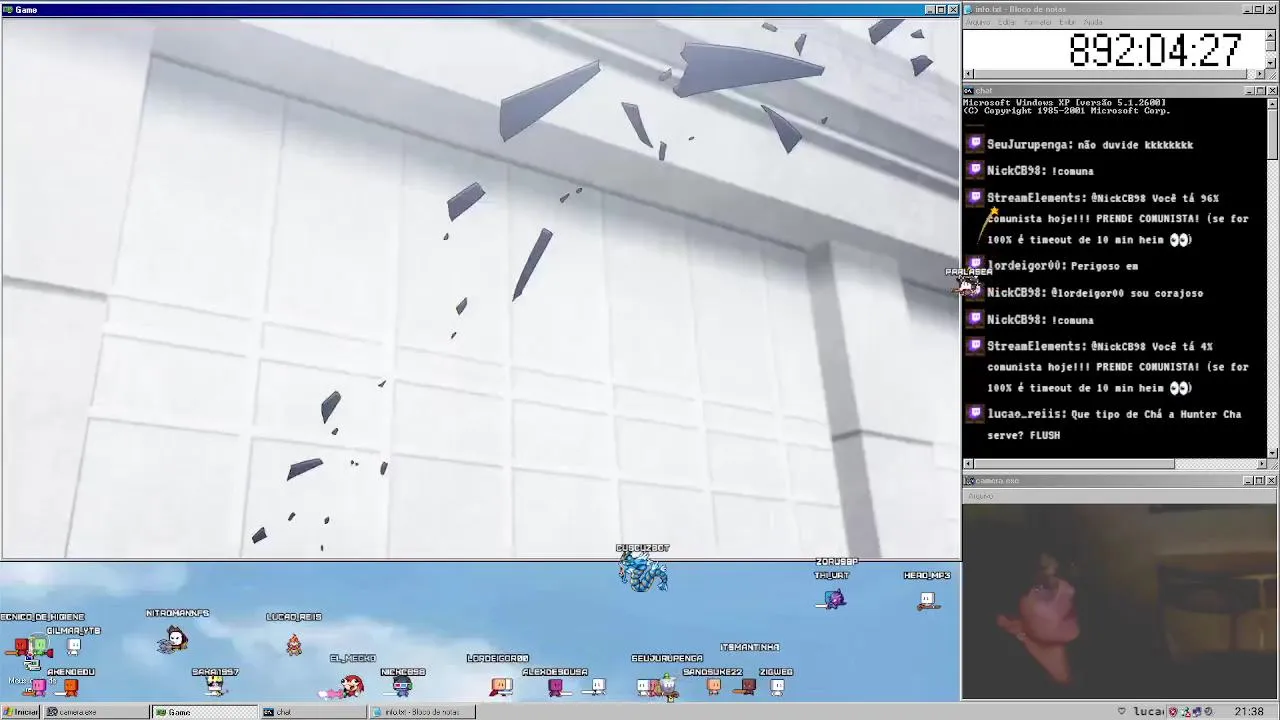Click Twitch icon beside SeuJurupenga's message
This screenshot has width=1280, height=720.
point(975,144)
